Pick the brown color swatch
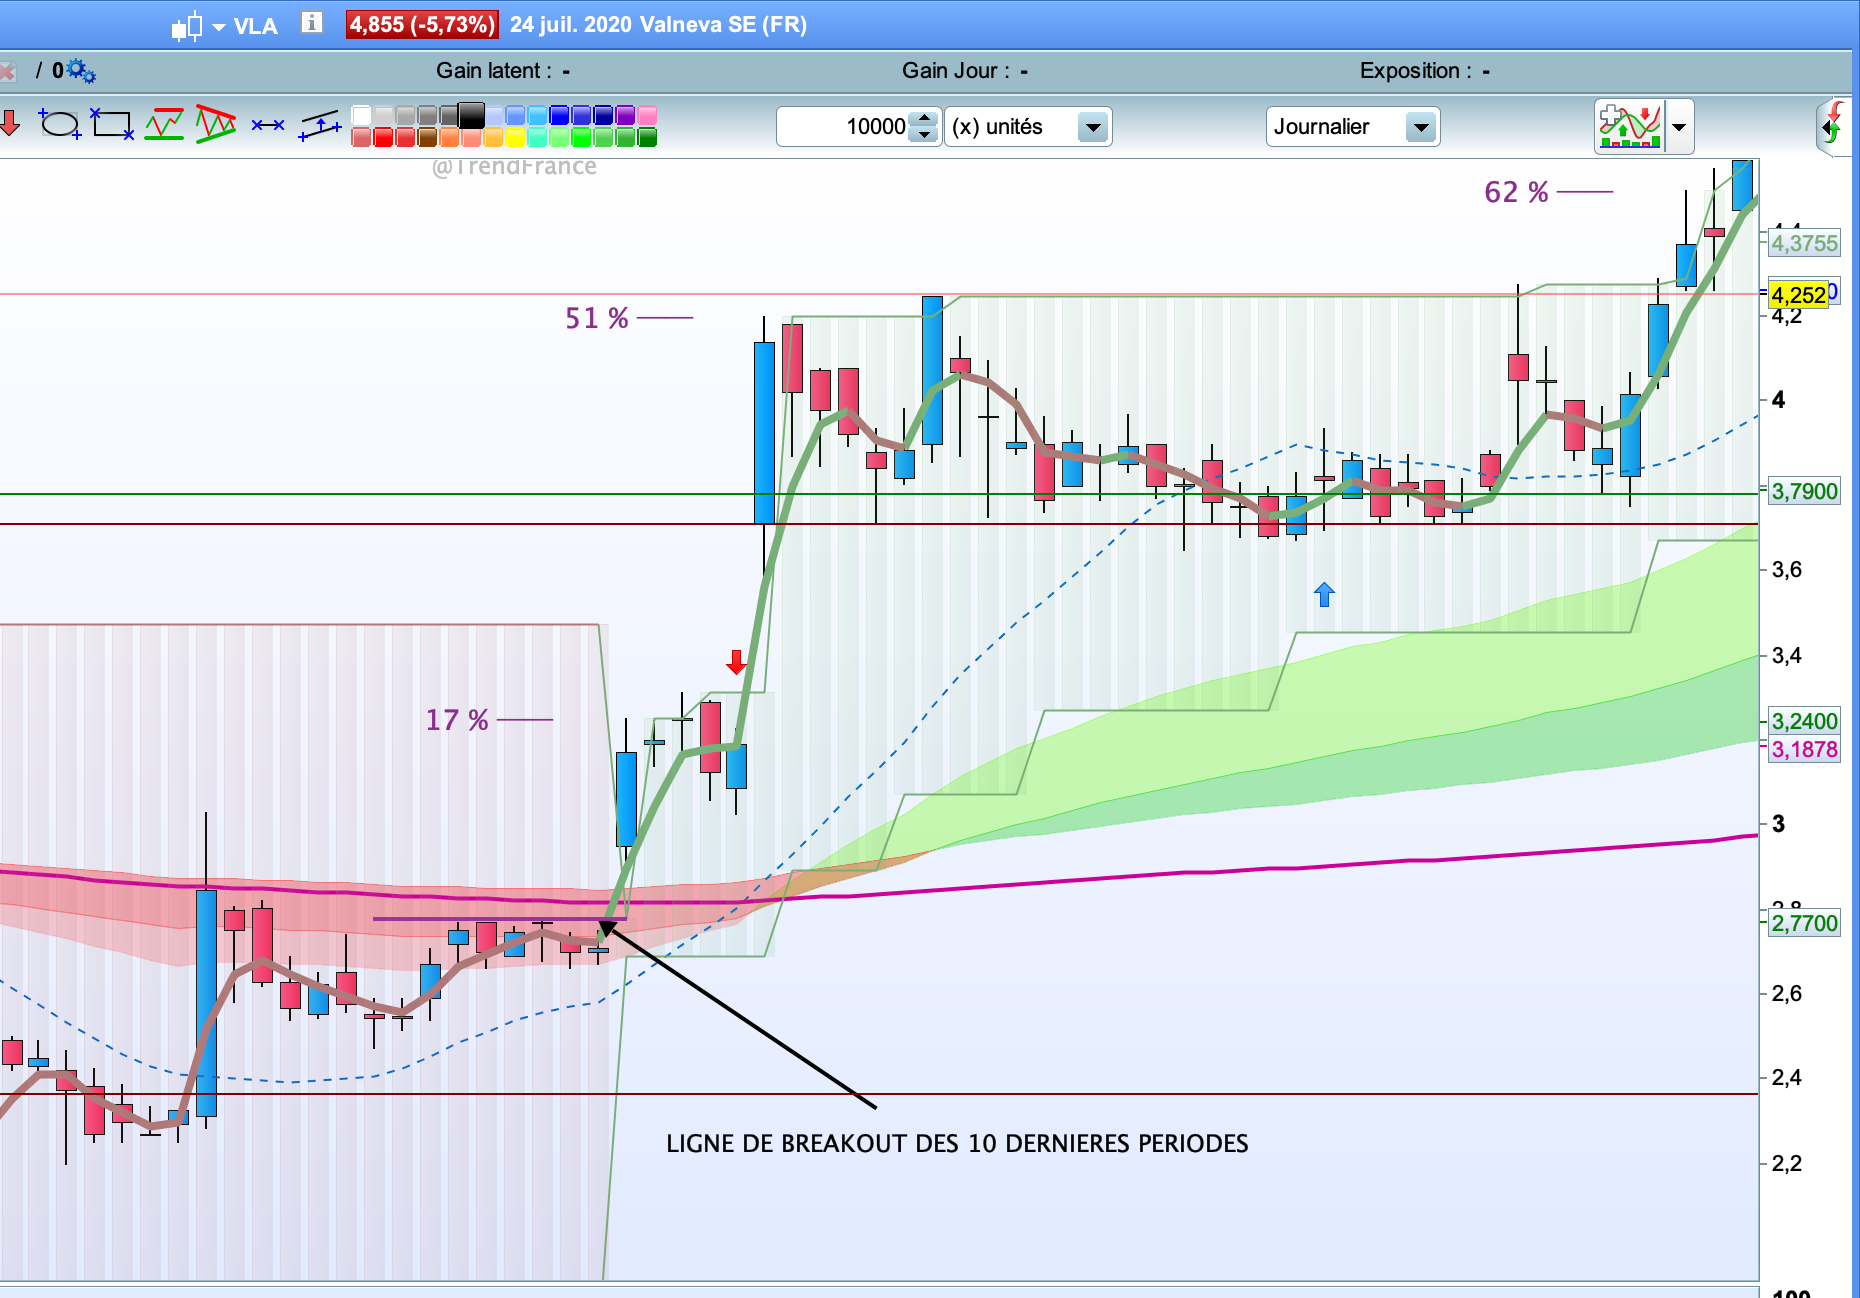This screenshot has width=1860, height=1298. click(x=428, y=137)
